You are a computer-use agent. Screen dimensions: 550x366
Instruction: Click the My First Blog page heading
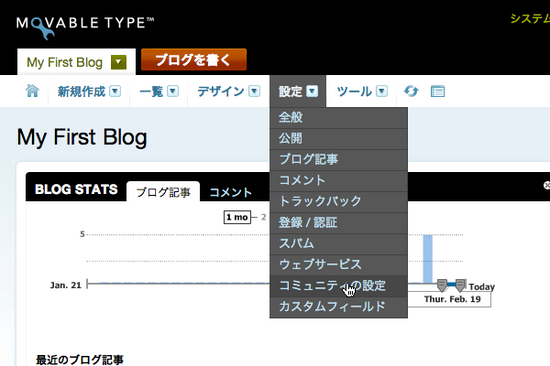coord(82,137)
